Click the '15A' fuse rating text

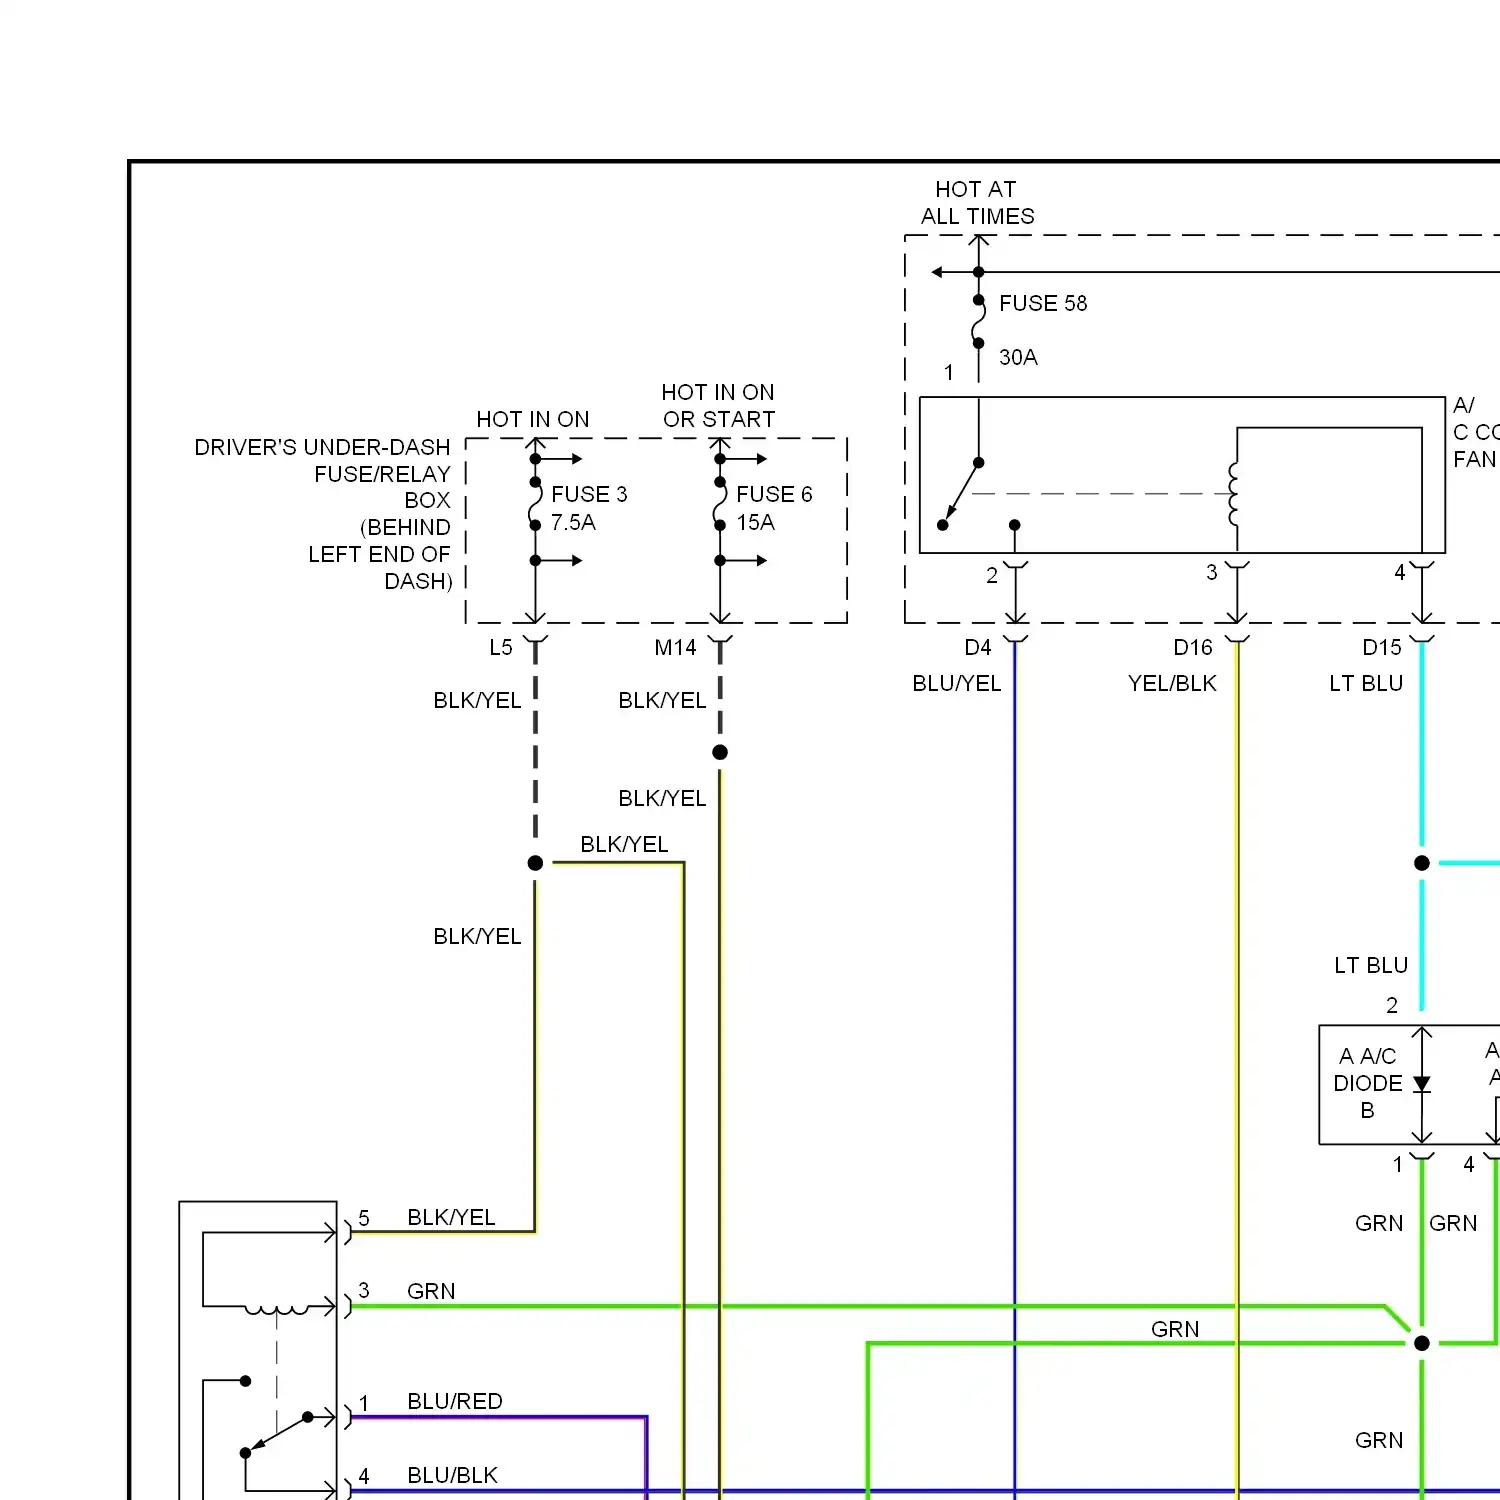[755, 522]
